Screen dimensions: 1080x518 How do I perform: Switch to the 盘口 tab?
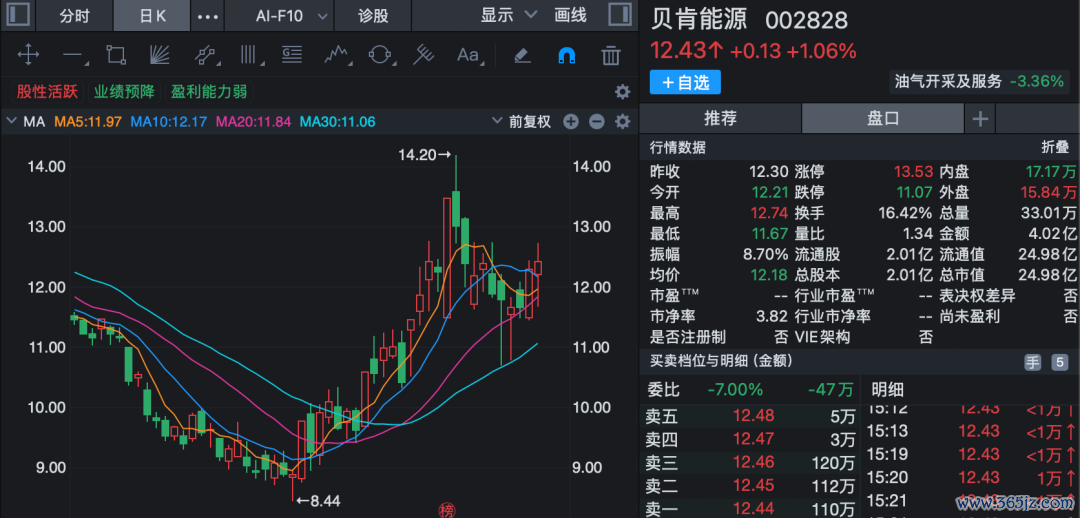point(883,118)
